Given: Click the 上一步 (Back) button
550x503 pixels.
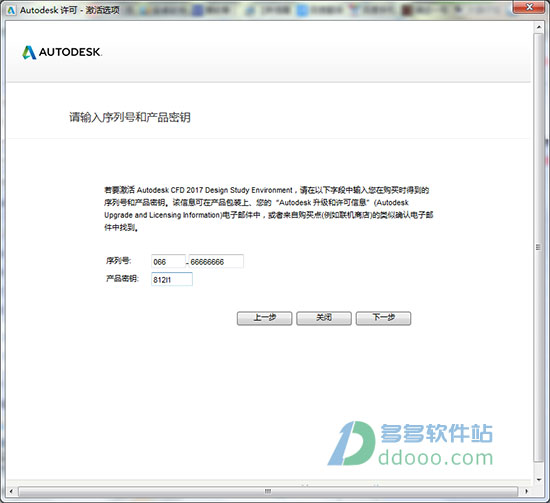Looking at the screenshot, I should point(264,318).
